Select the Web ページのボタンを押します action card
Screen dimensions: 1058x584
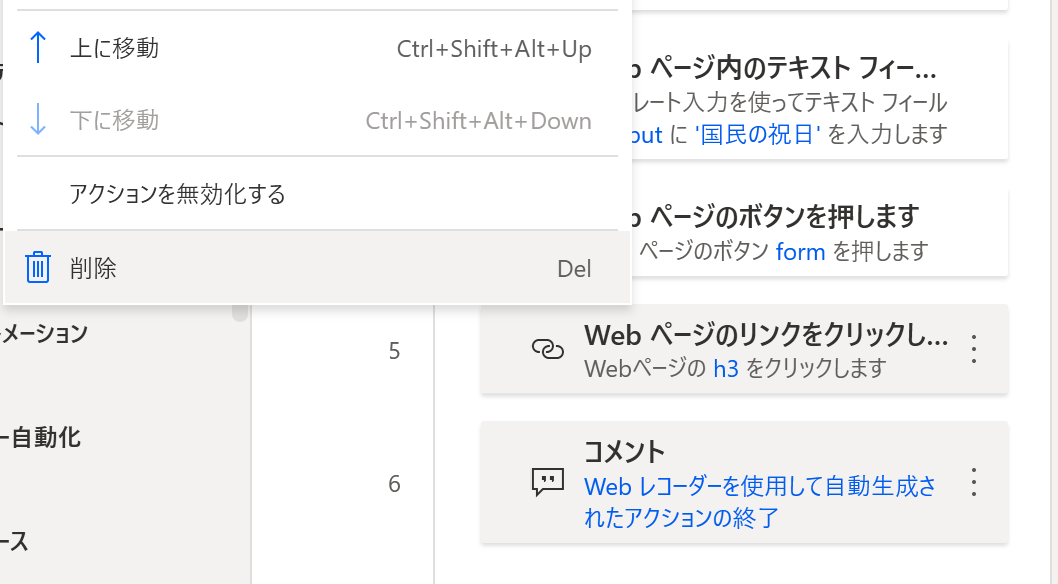point(820,231)
